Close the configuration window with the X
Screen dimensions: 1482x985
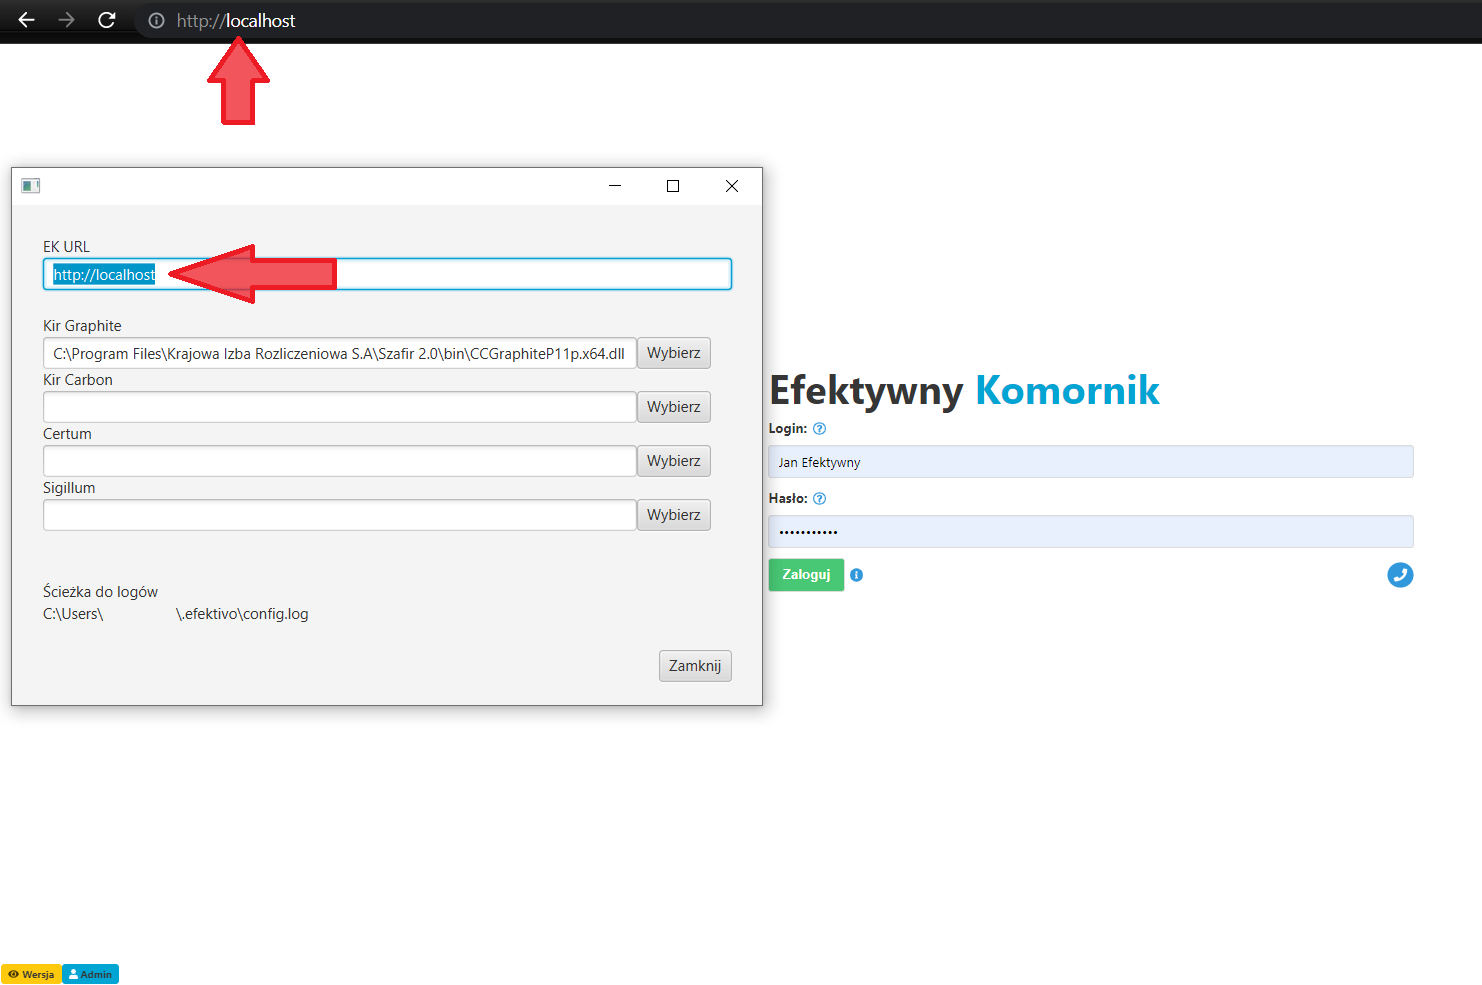[732, 186]
